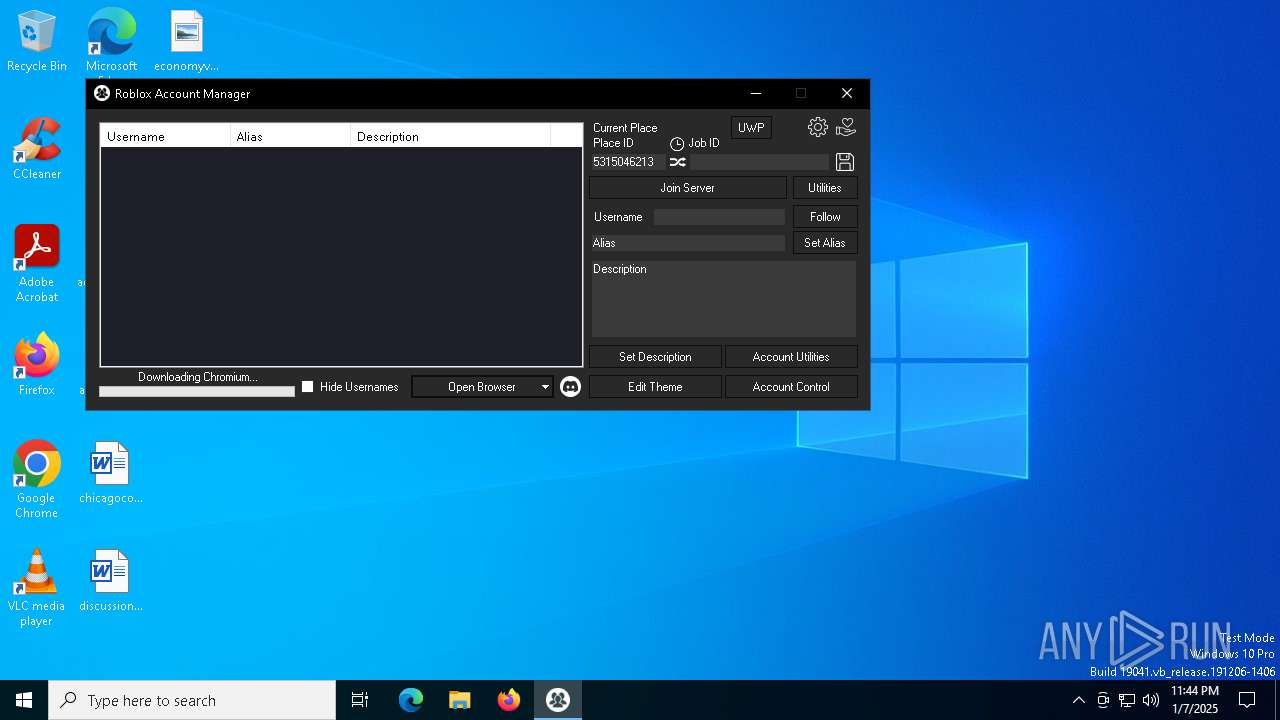Close the Roblox Account Manager window
The height and width of the screenshot is (720, 1280).
point(847,93)
